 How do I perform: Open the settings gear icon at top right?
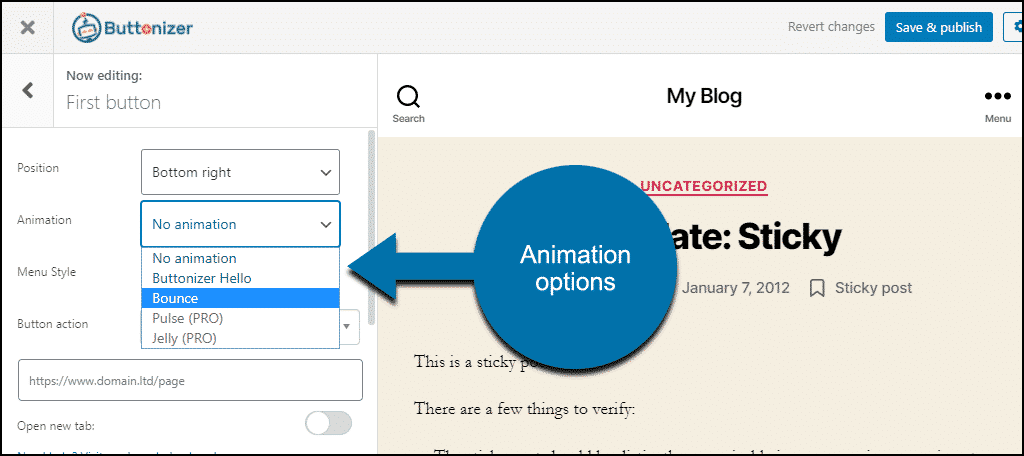pos(1014,27)
